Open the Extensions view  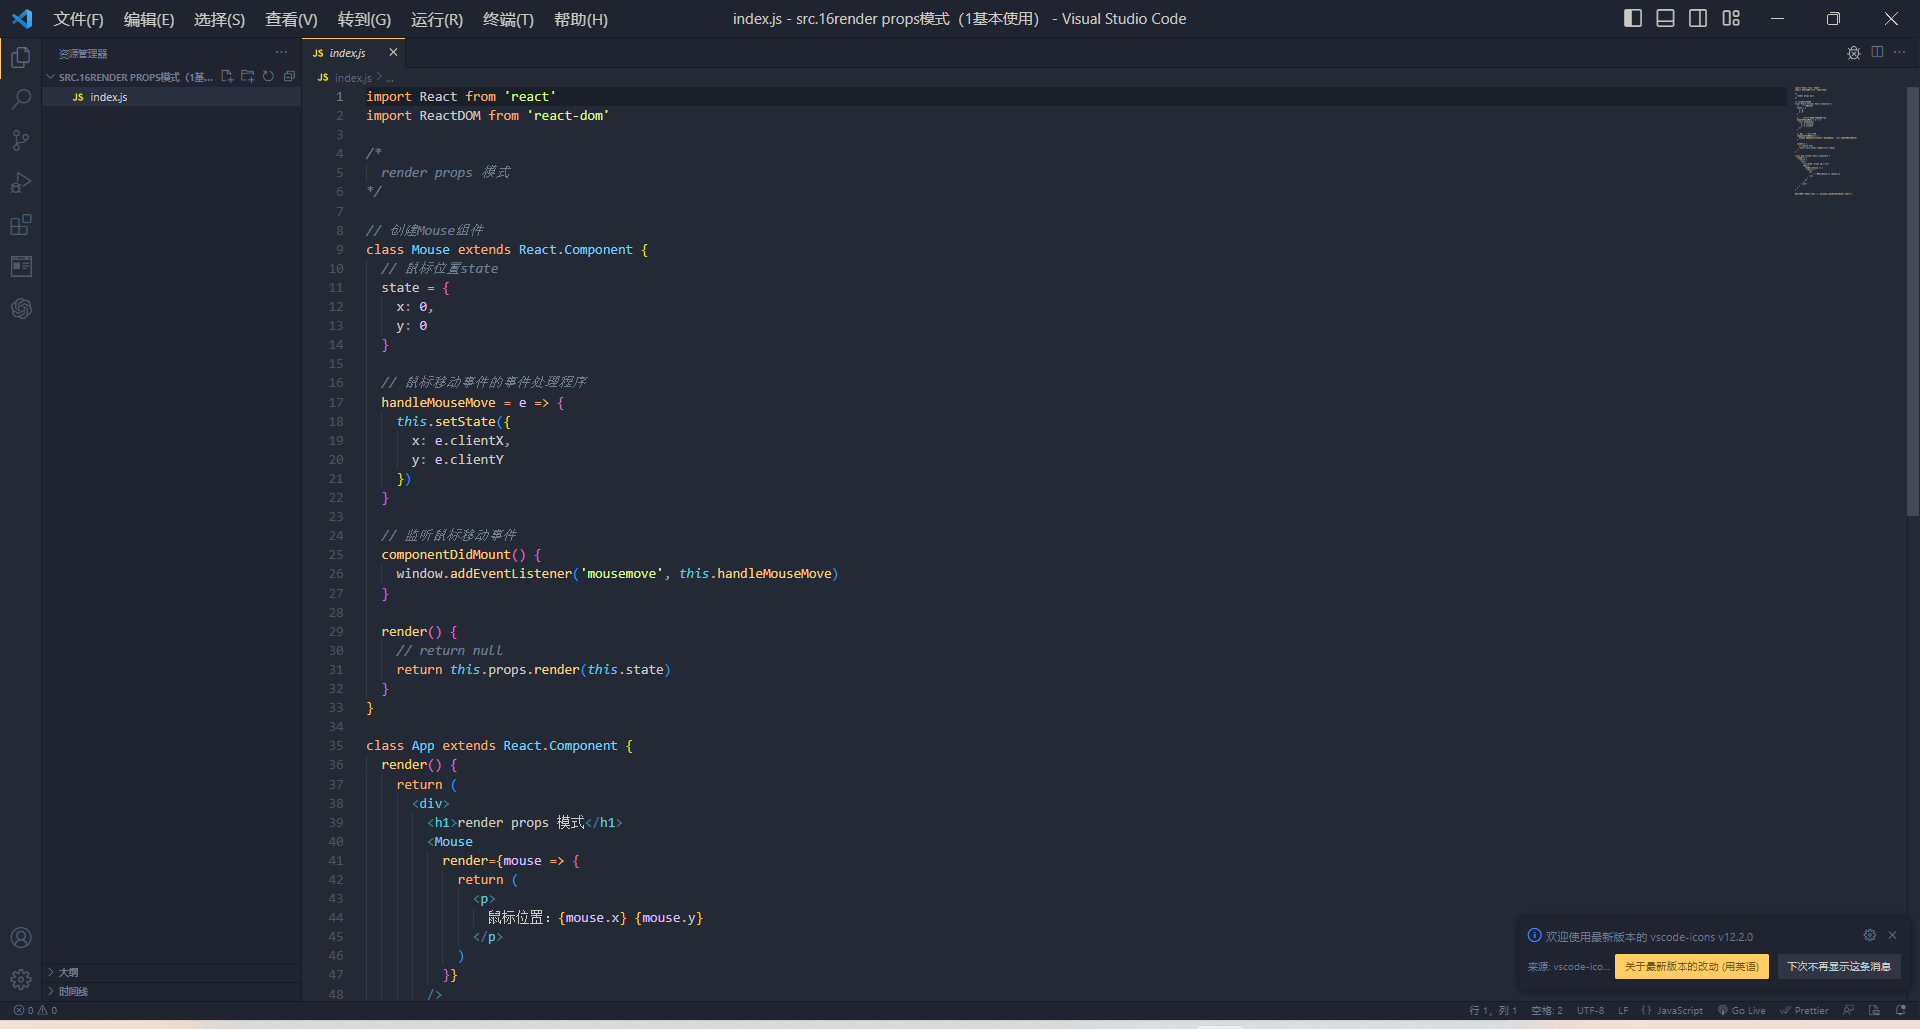pos(21,225)
